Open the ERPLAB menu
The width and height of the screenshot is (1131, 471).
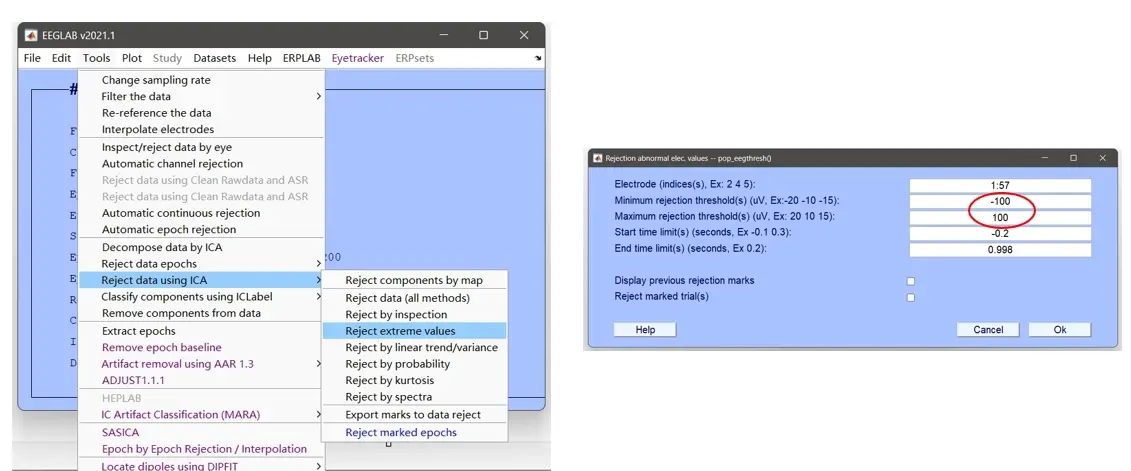point(302,58)
